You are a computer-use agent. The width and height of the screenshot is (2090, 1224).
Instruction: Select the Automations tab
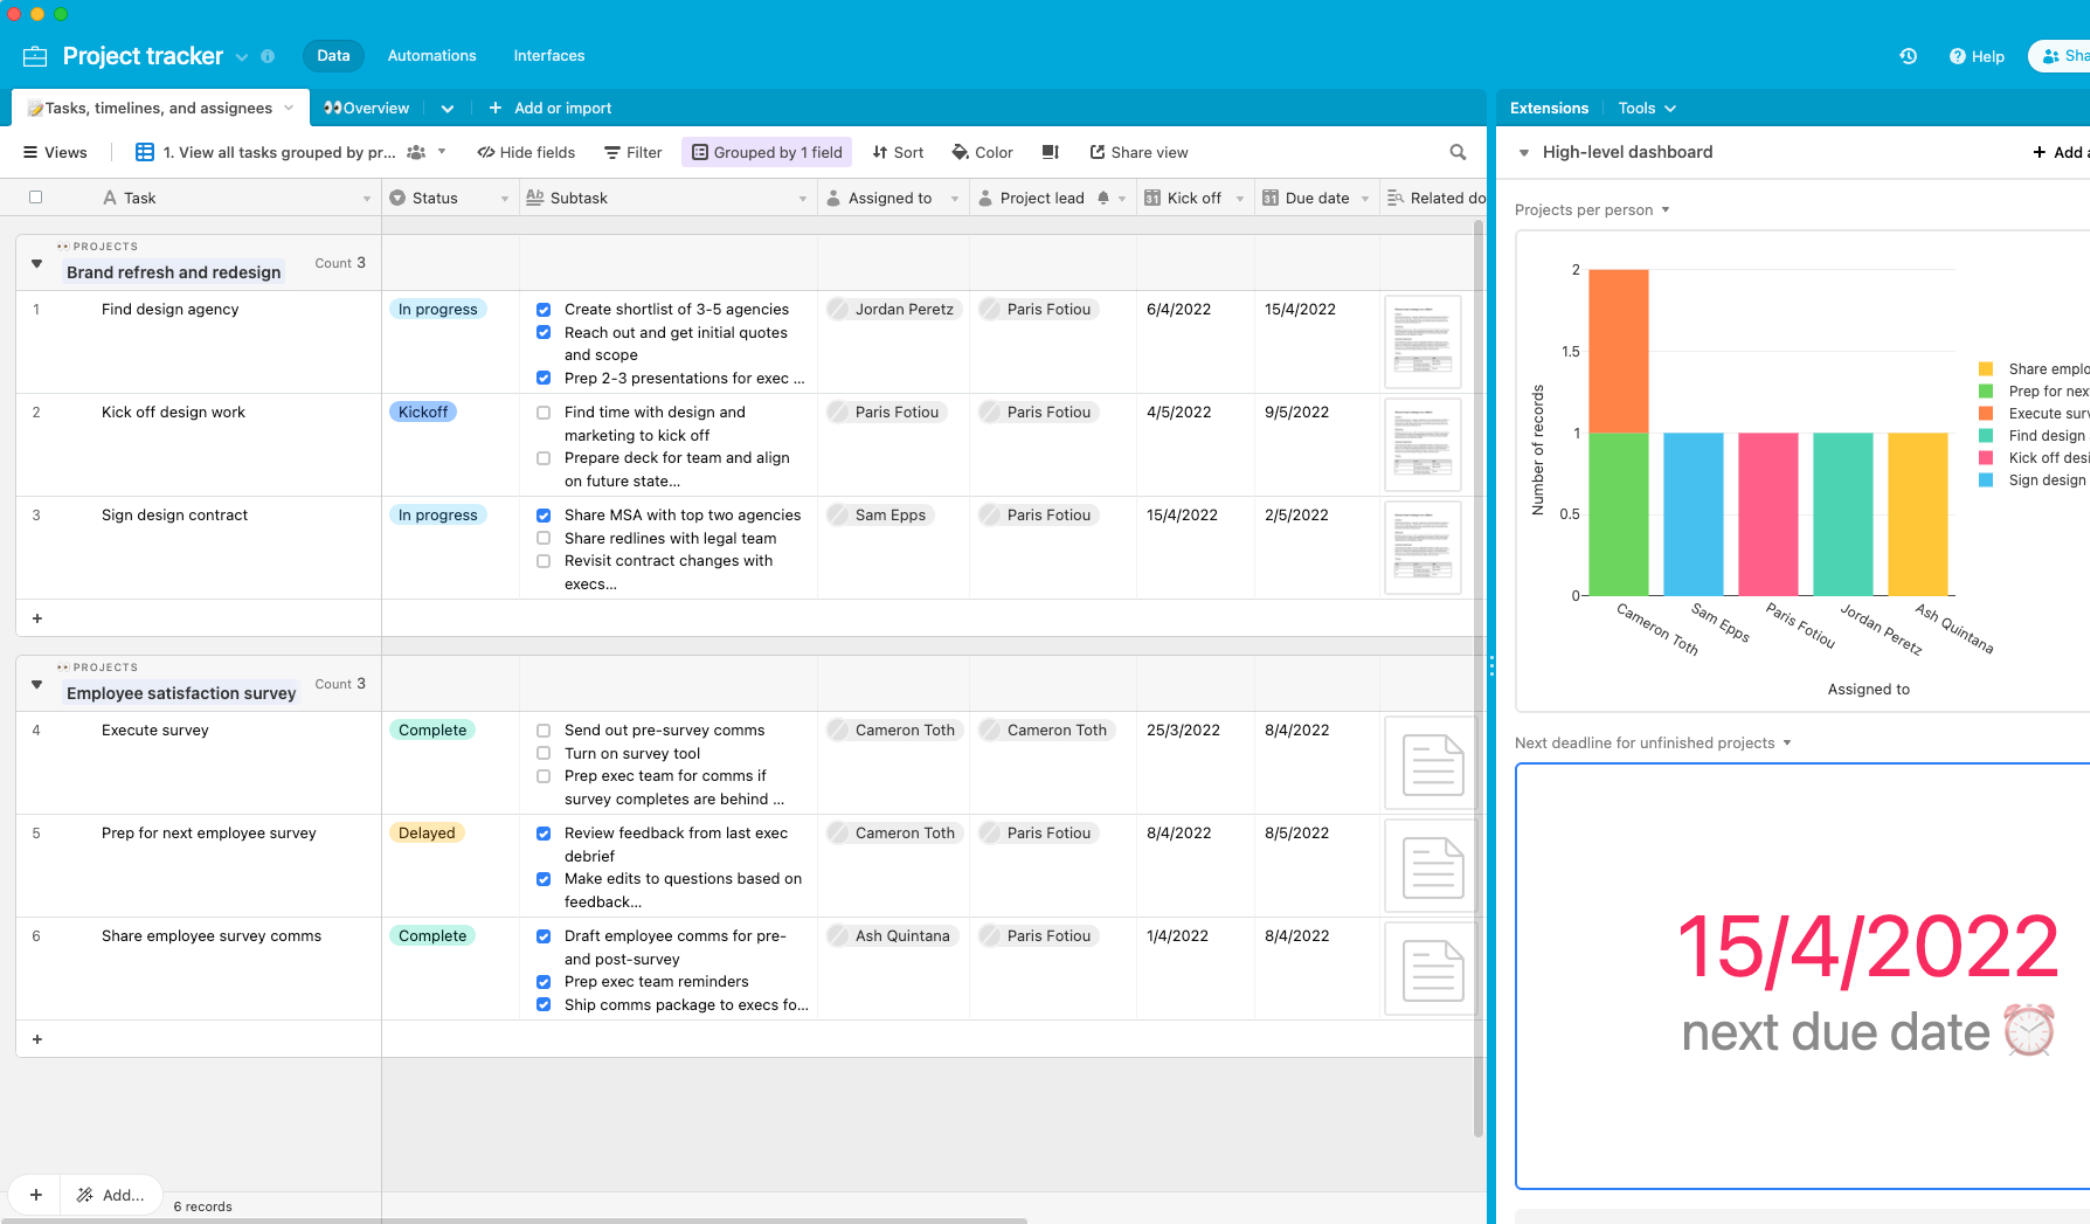click(x=433, y=55)
